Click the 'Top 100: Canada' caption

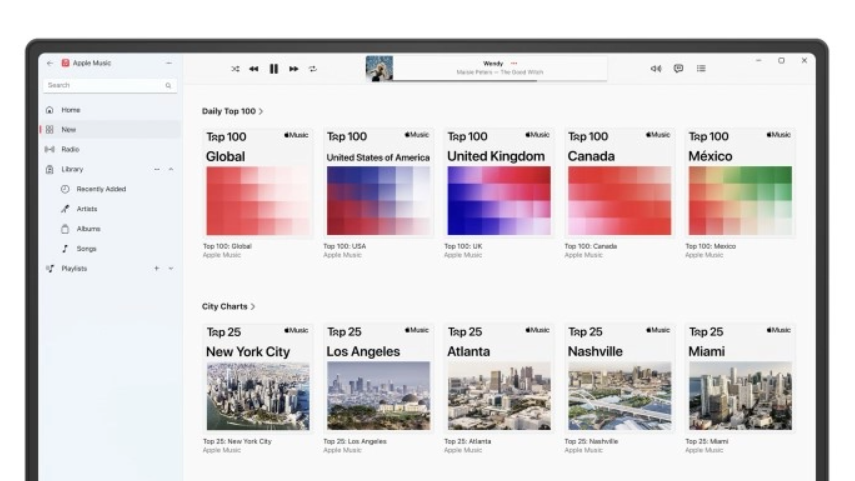point(591,246)
